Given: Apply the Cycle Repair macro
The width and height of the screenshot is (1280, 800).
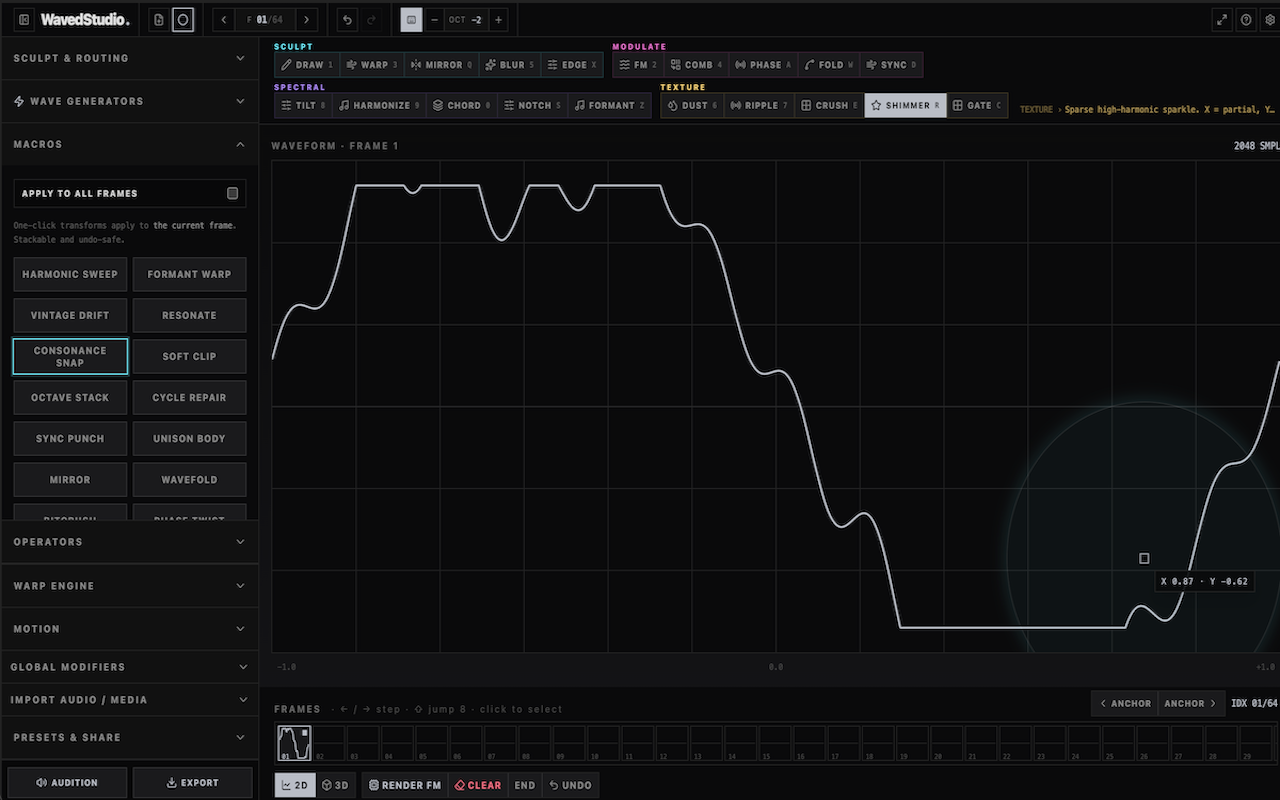Looking at the screenshot, I should (189, 397).
